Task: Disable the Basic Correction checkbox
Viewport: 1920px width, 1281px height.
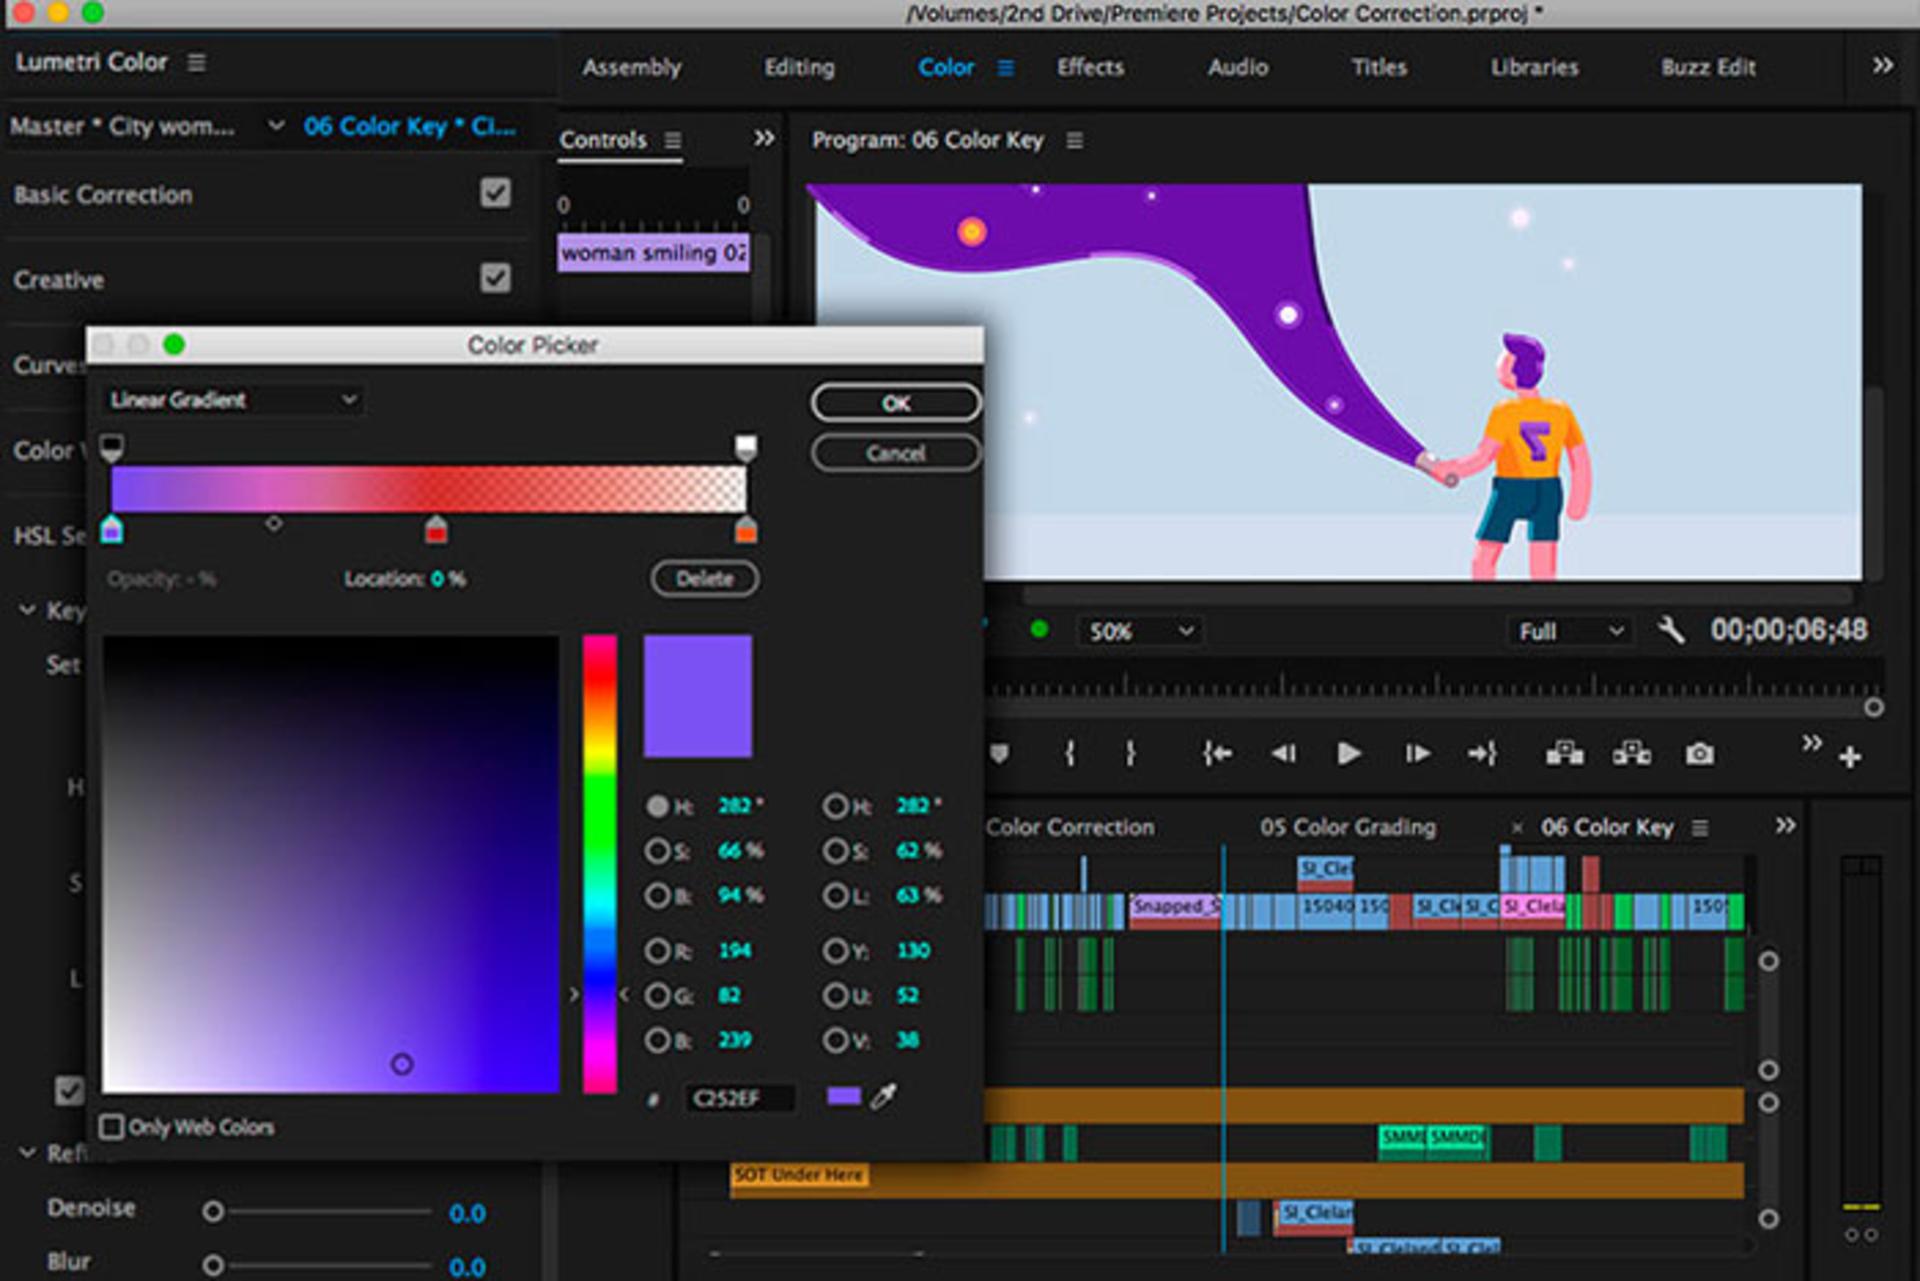Action: (495, 192)
